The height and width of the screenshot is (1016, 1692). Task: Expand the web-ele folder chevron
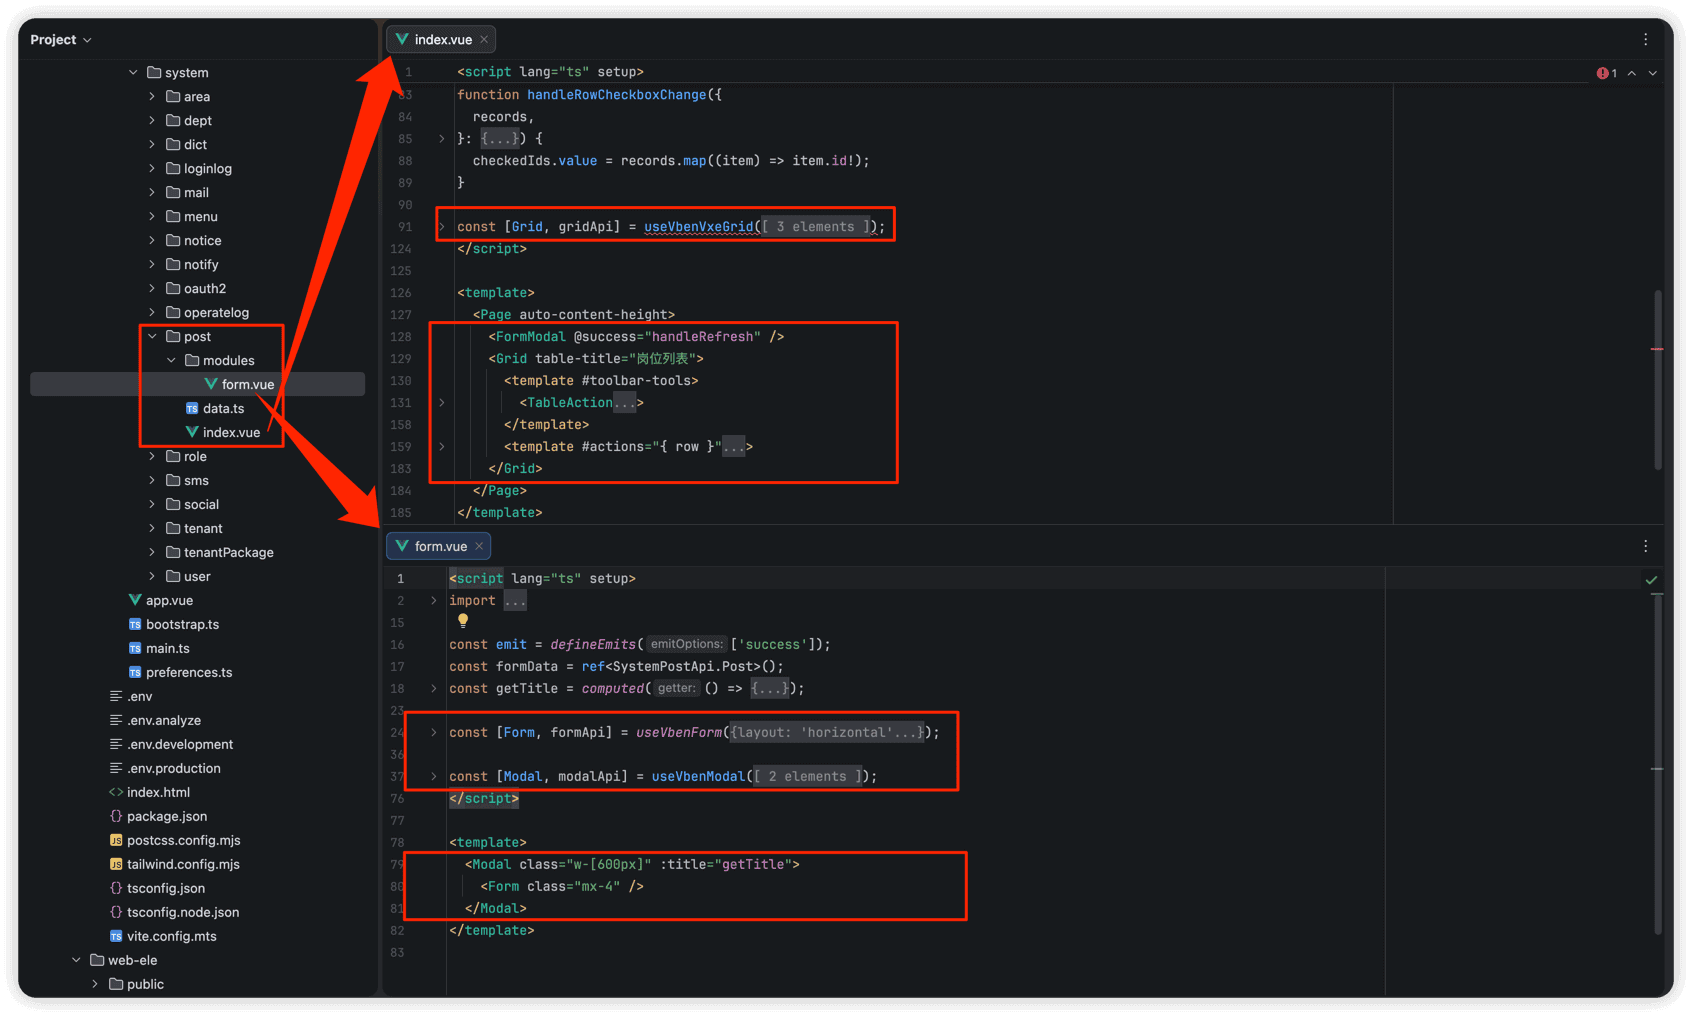(x=76, y=960)
